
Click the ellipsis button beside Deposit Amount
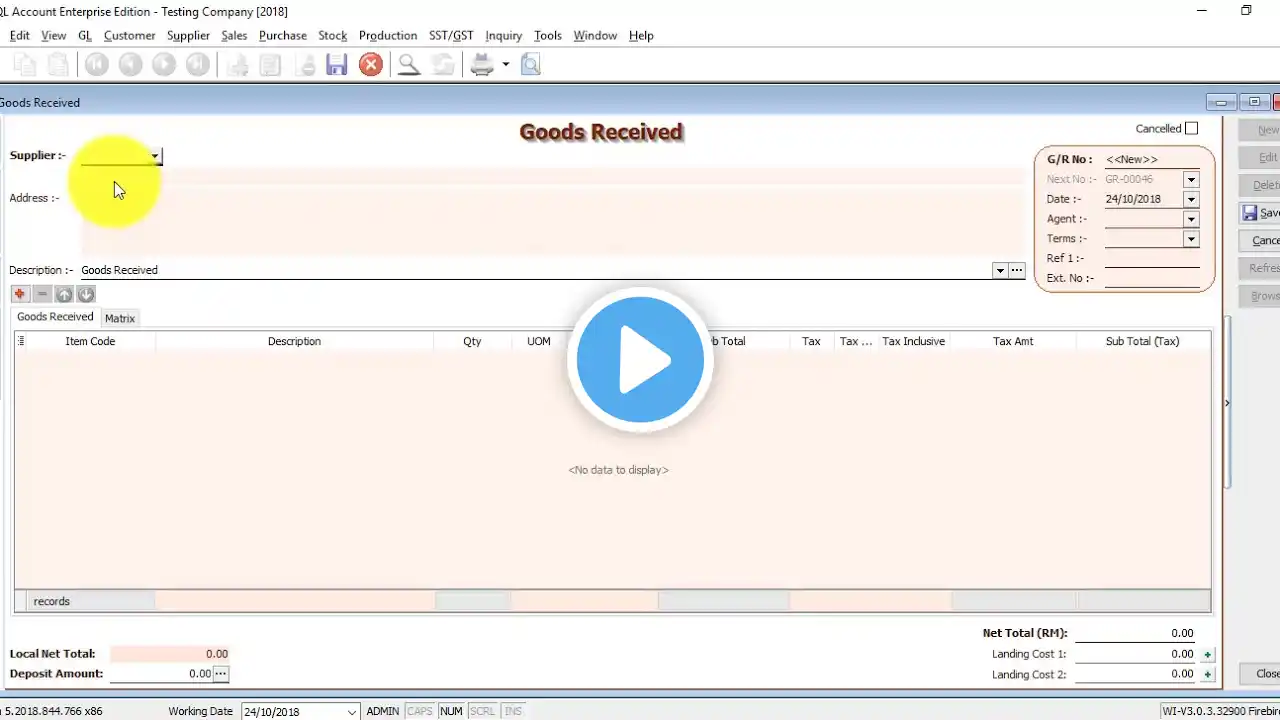click(x=221, y=674)
